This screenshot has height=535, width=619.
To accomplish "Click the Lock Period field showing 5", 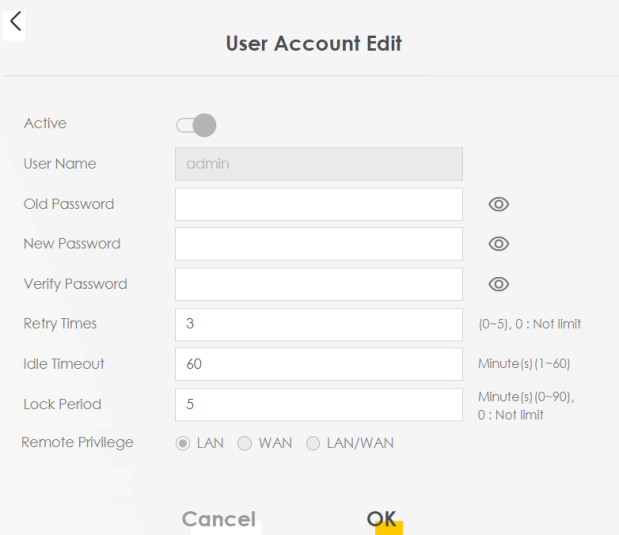I will click(318, 404).
